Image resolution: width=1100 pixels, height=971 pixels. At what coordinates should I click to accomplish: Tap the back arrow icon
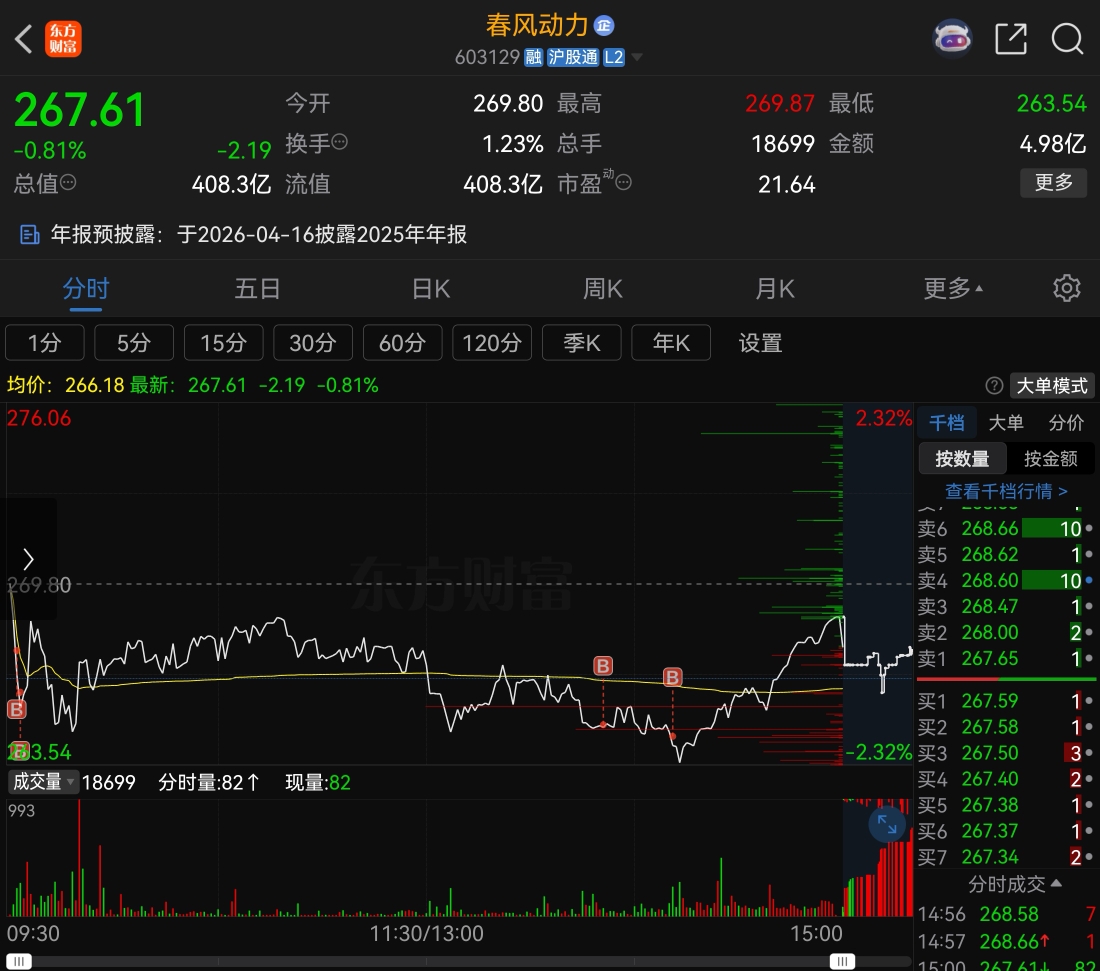24,39
